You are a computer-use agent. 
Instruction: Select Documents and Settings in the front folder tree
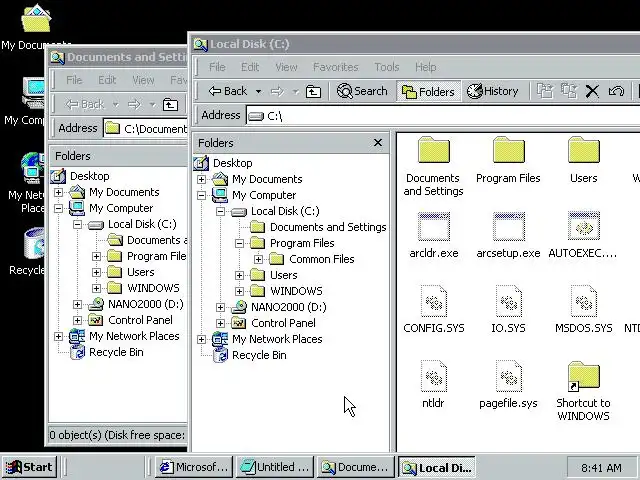tap(328, 227)
